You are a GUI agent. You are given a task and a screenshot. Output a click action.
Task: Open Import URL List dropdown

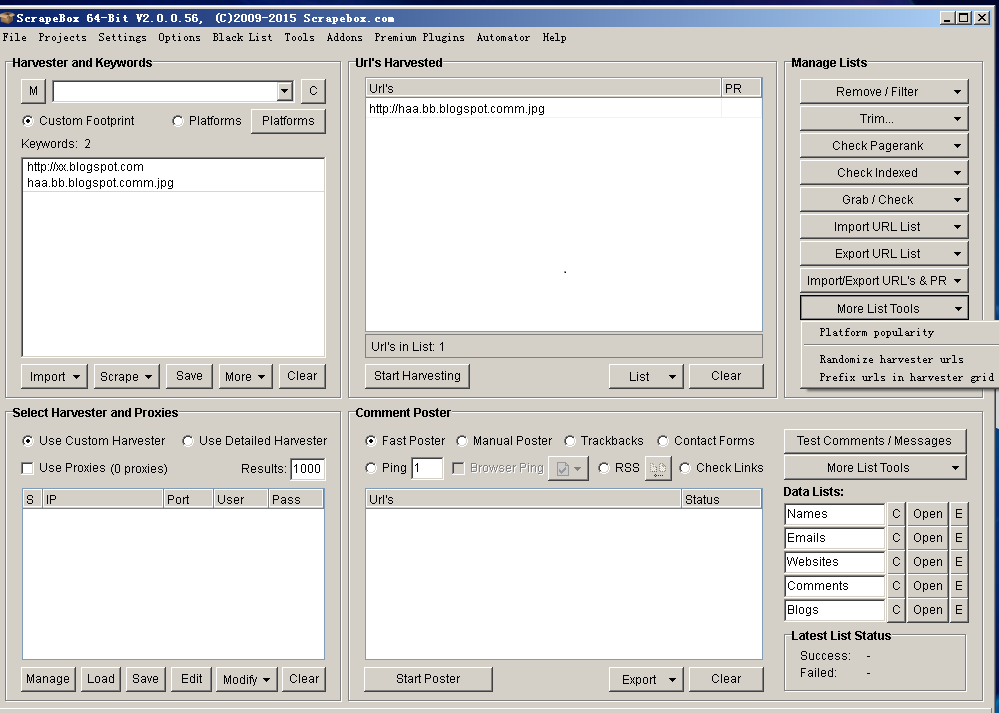(884, 227)
